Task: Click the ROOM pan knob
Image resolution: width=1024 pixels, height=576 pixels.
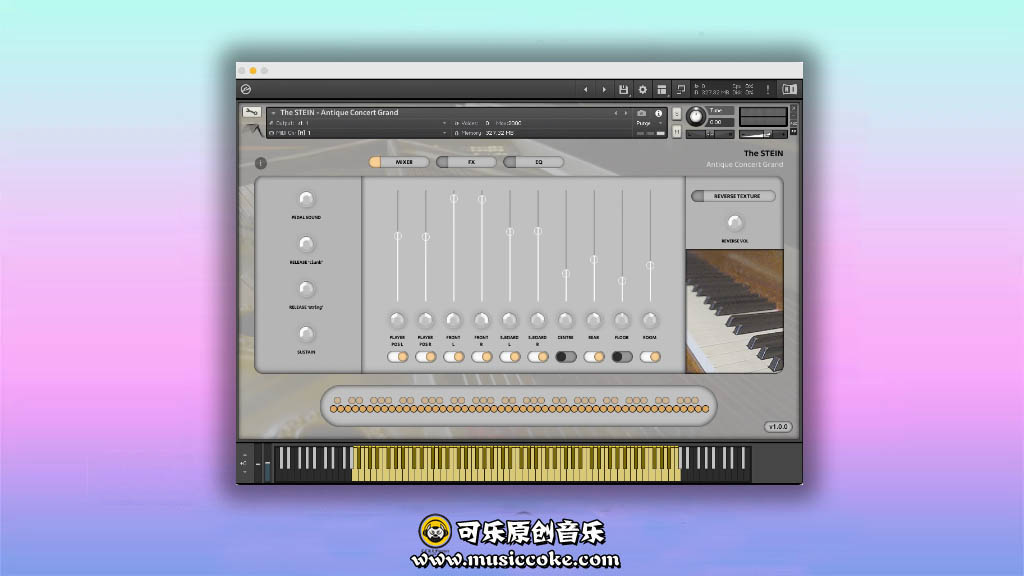Action: 650,320
